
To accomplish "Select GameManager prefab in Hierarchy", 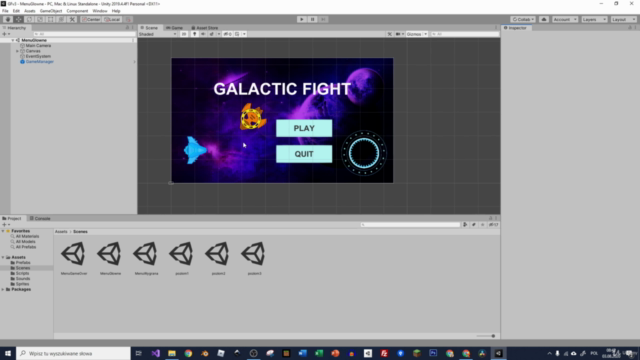I will click(x=40, y=62).
